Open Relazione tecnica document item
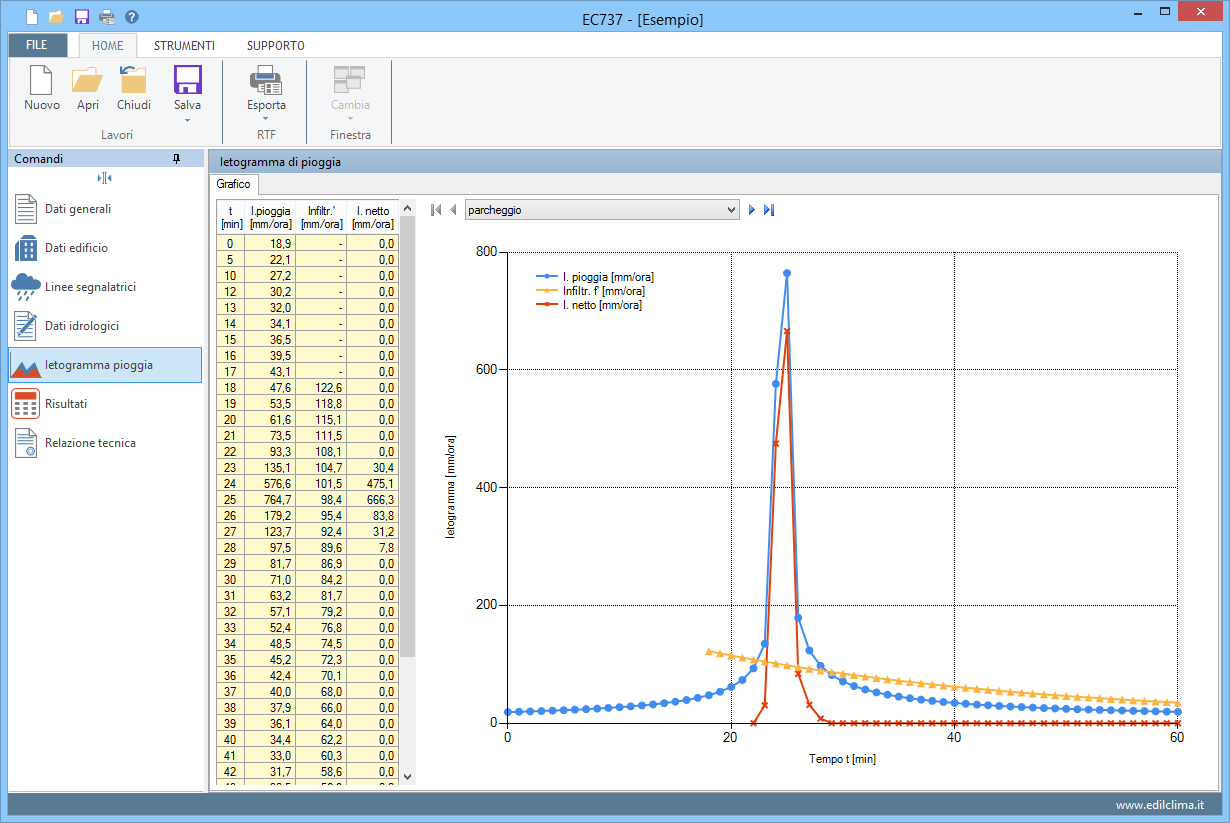Image resolution: width=1230 pixels, height=823 pixels. tap(90, 443)
